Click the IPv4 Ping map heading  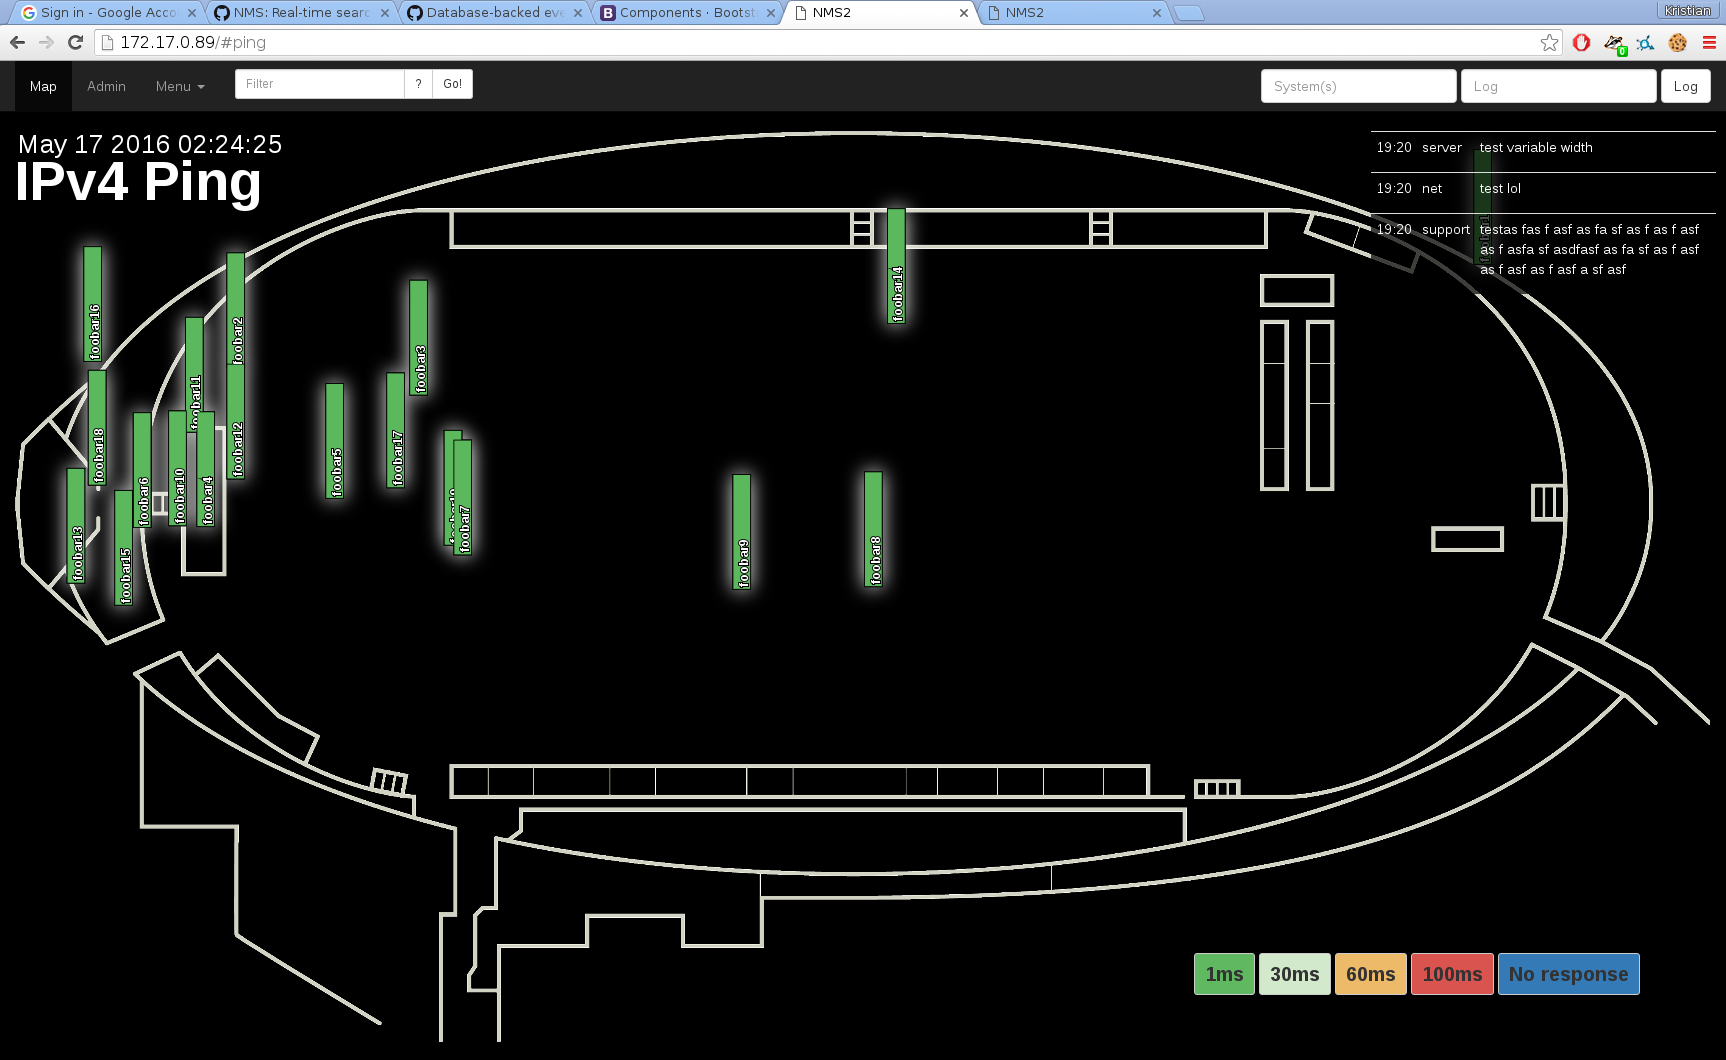click(x=138, y=182)
